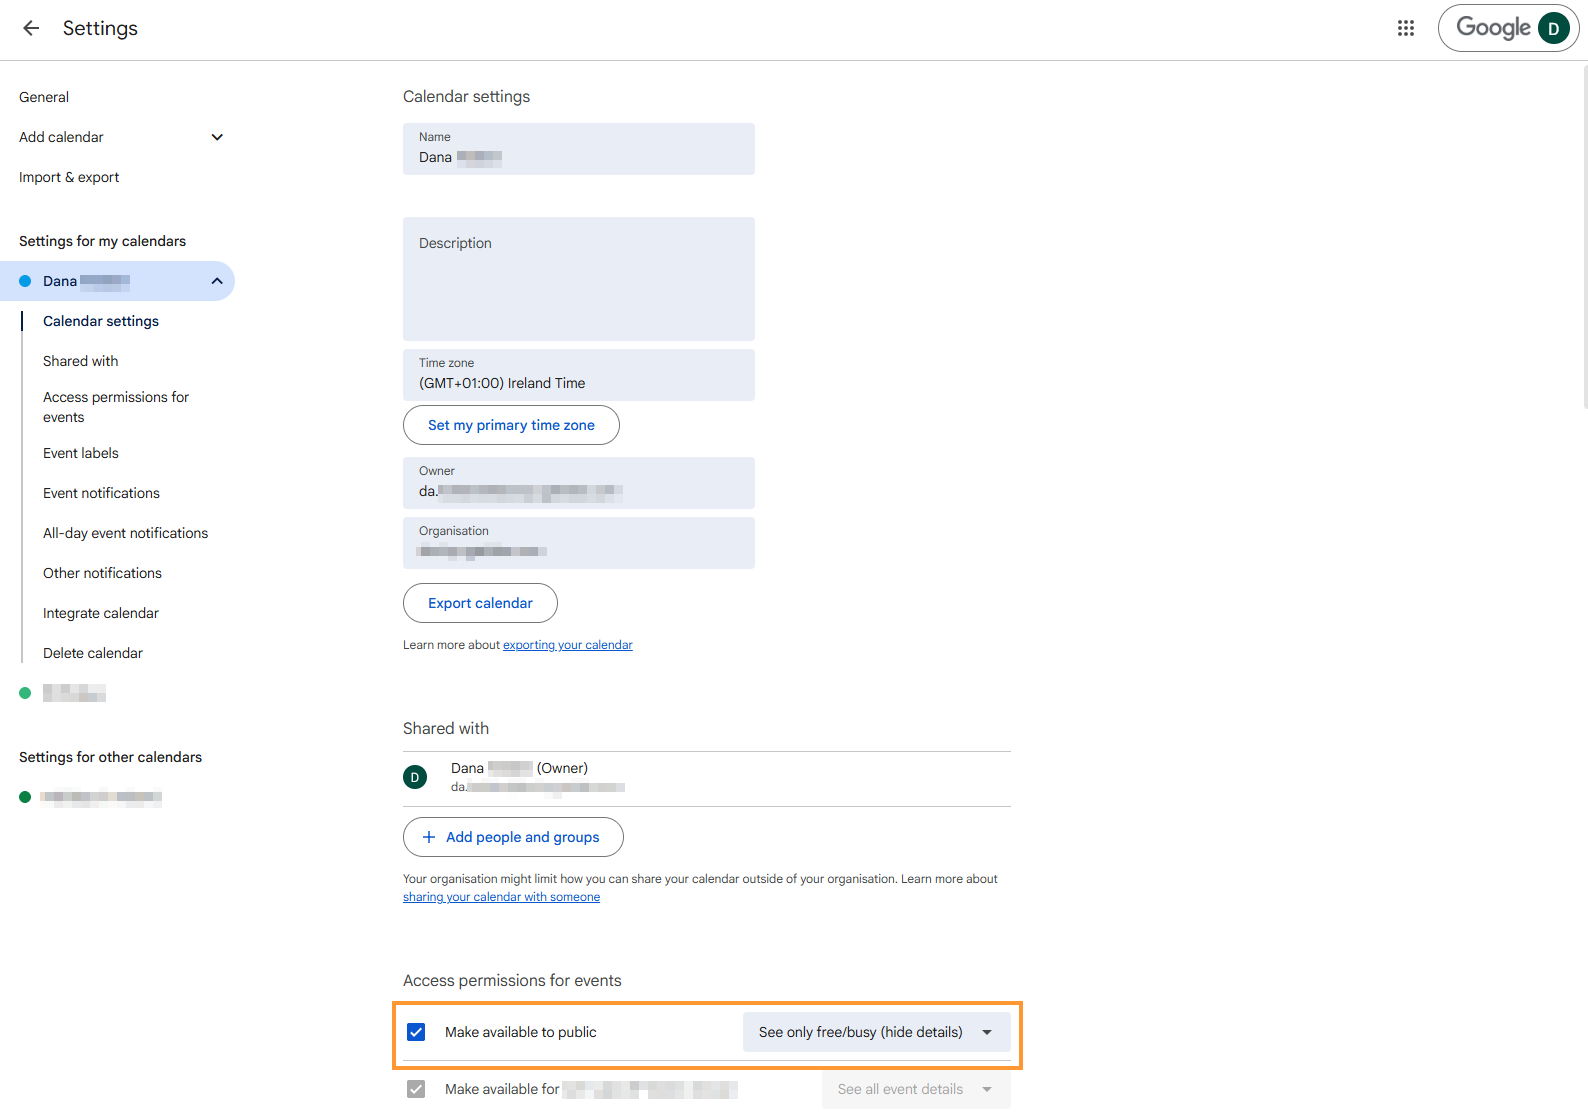Viewport: 1588px width, 1113px height.
Task: Go to Calendar settings section
Action: [x=101, y=321]
